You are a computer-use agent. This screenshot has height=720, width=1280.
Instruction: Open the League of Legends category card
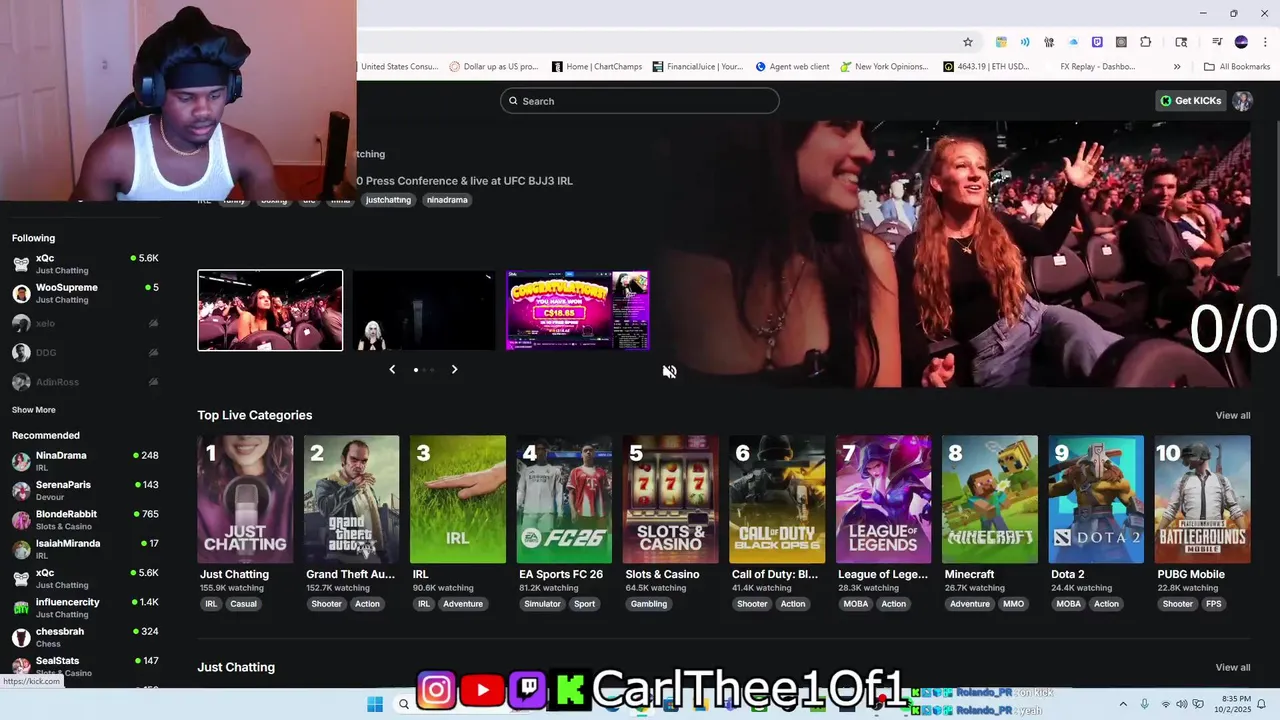click(883, 499)
